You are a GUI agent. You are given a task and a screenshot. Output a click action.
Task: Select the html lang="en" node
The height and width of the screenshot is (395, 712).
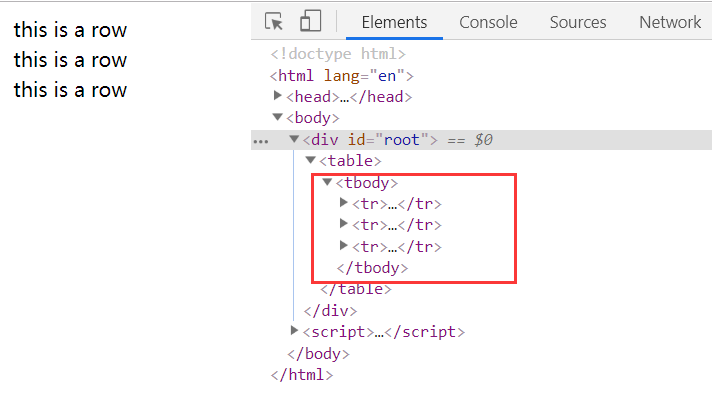pyautogui.click(x=341, y=75)
